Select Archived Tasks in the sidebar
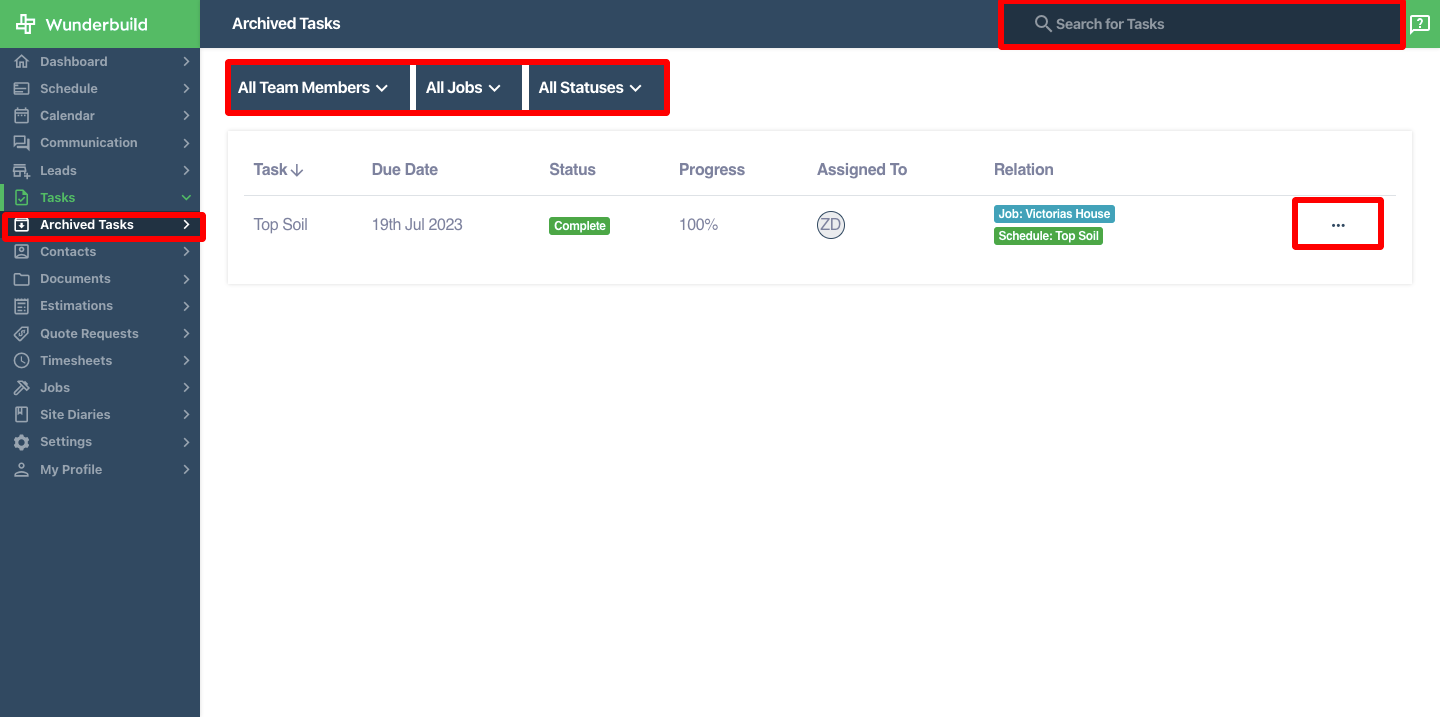Viewport: 1440px width, 717px height. click(100, 225)
